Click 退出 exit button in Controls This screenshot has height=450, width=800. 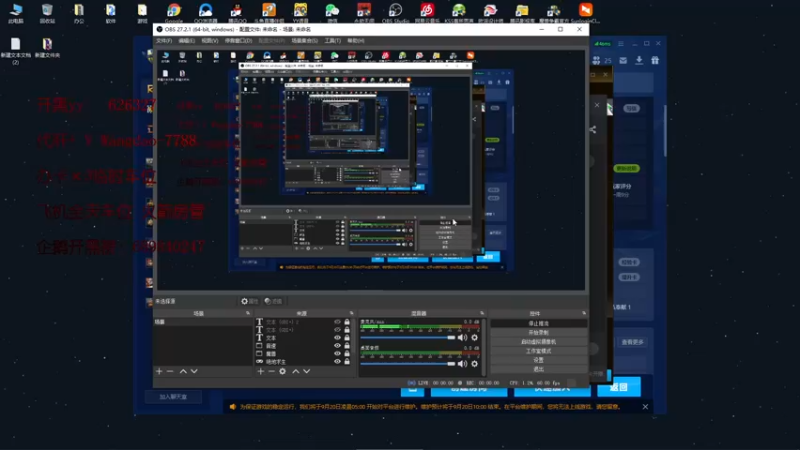click(x=538, y=369)
